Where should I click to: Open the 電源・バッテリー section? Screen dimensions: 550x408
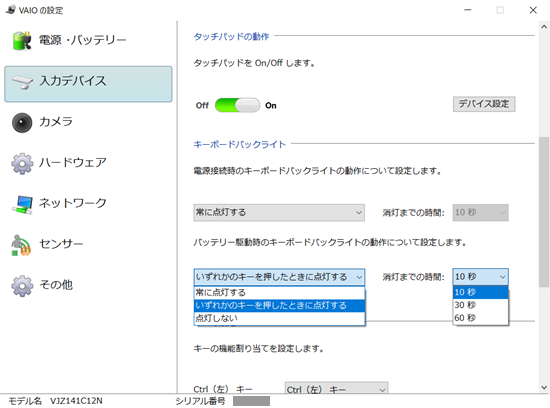tap(88, 41)
